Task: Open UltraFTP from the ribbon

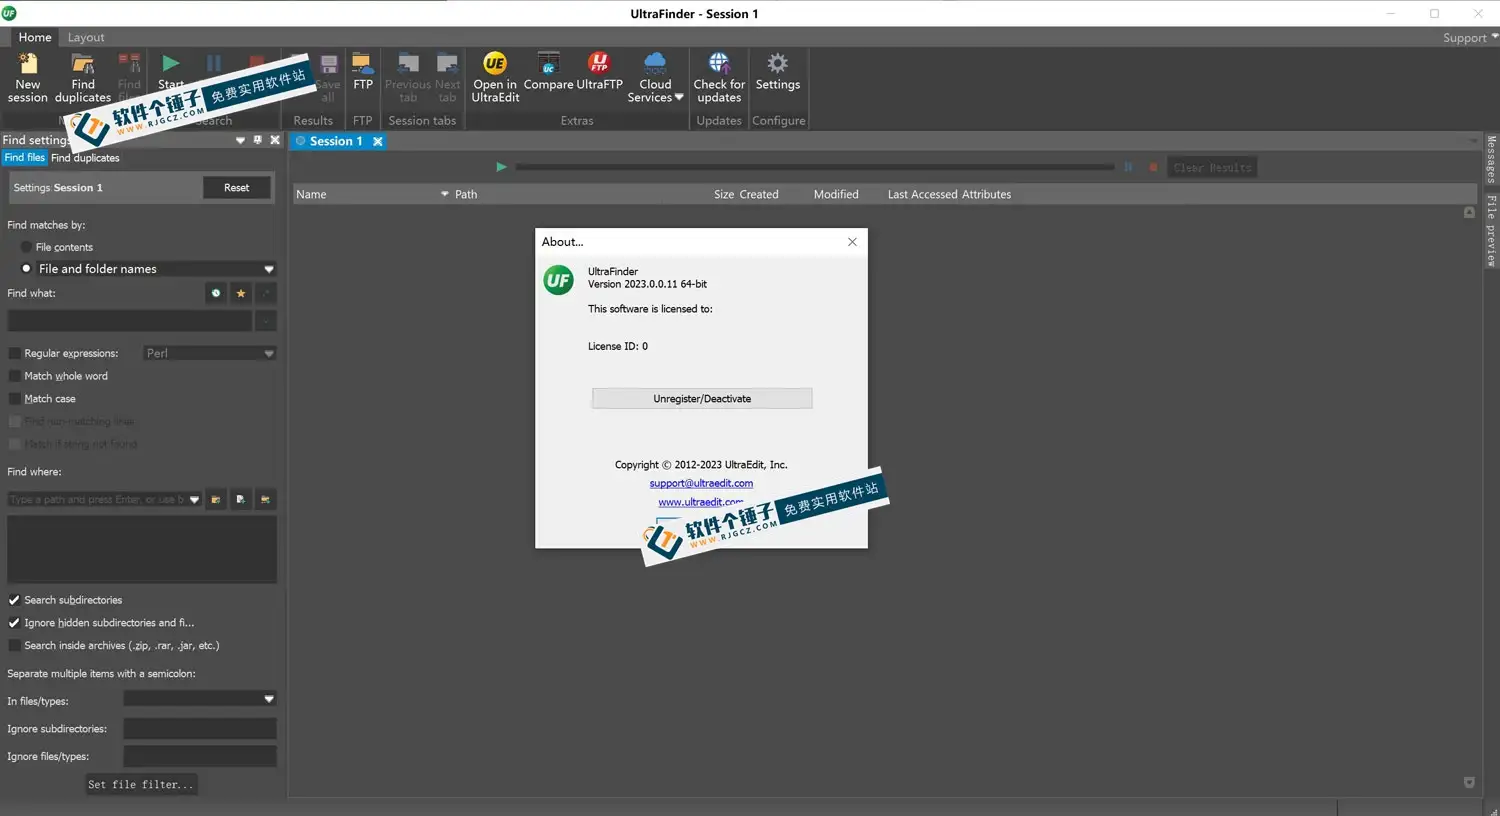Action: point(599,66)
